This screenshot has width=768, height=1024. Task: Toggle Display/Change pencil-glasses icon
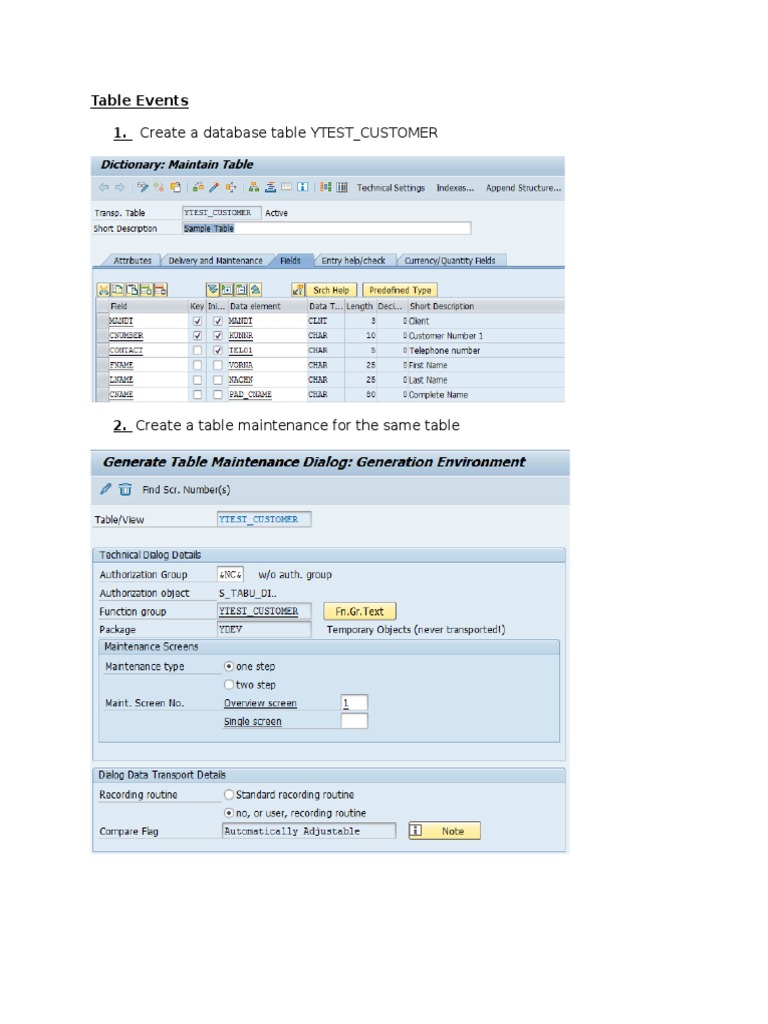[x=142, y=187]
